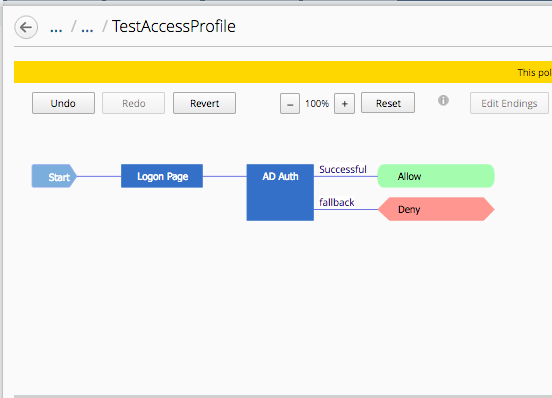Open the info icon near Edit Endings
Image resolution: width=552 pixels, height=398 pixels.
tap(443, 100)
